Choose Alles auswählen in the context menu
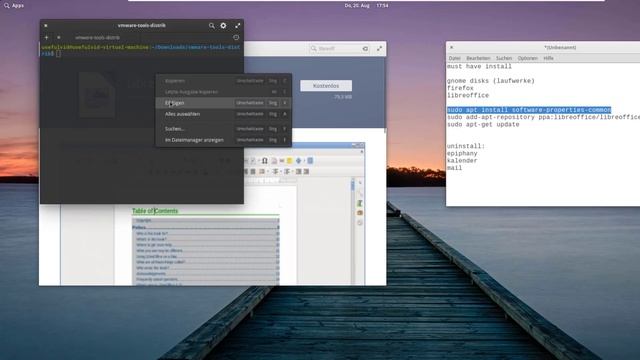Image resolution: width=640 pixels, height=360 pixels. point(223,114)
